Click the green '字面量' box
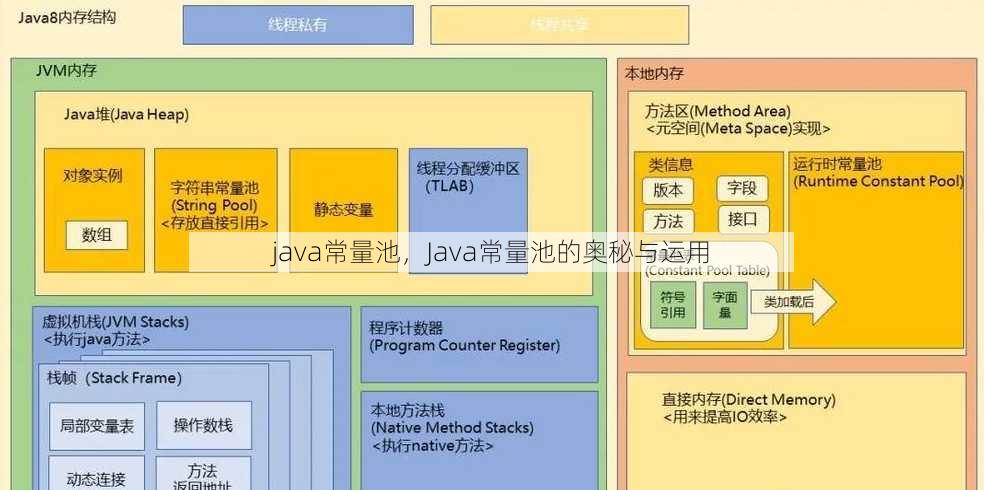This screenshot has width=984, height=490. pos(725,305)
